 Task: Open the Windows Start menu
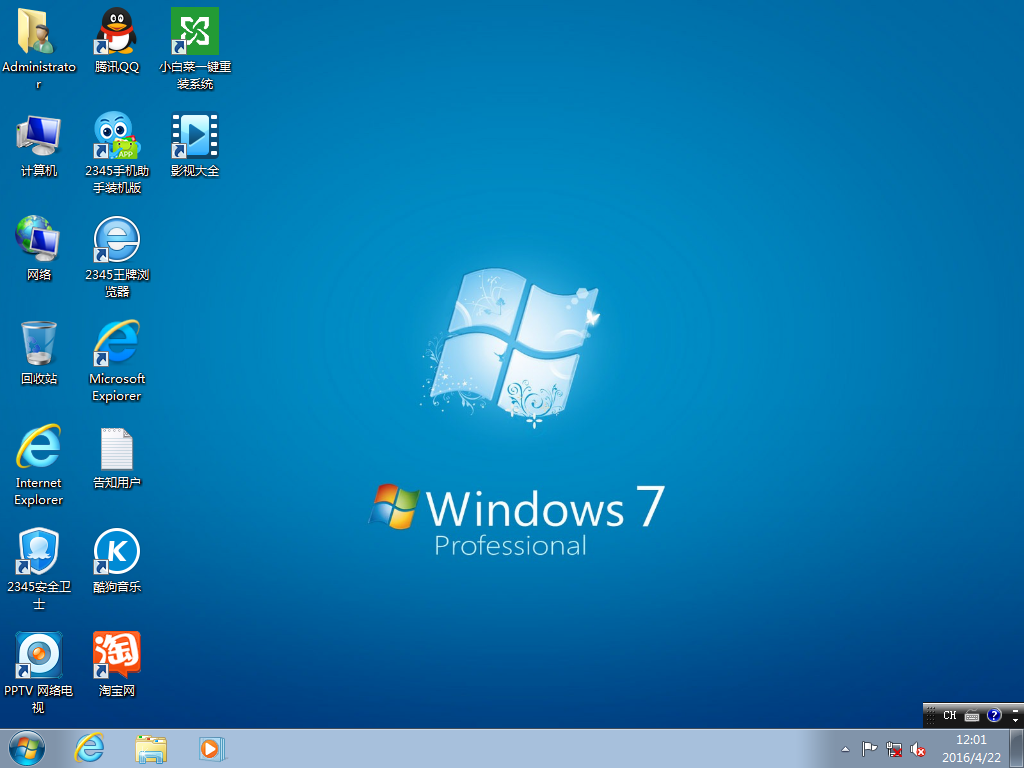coord(27,748)
